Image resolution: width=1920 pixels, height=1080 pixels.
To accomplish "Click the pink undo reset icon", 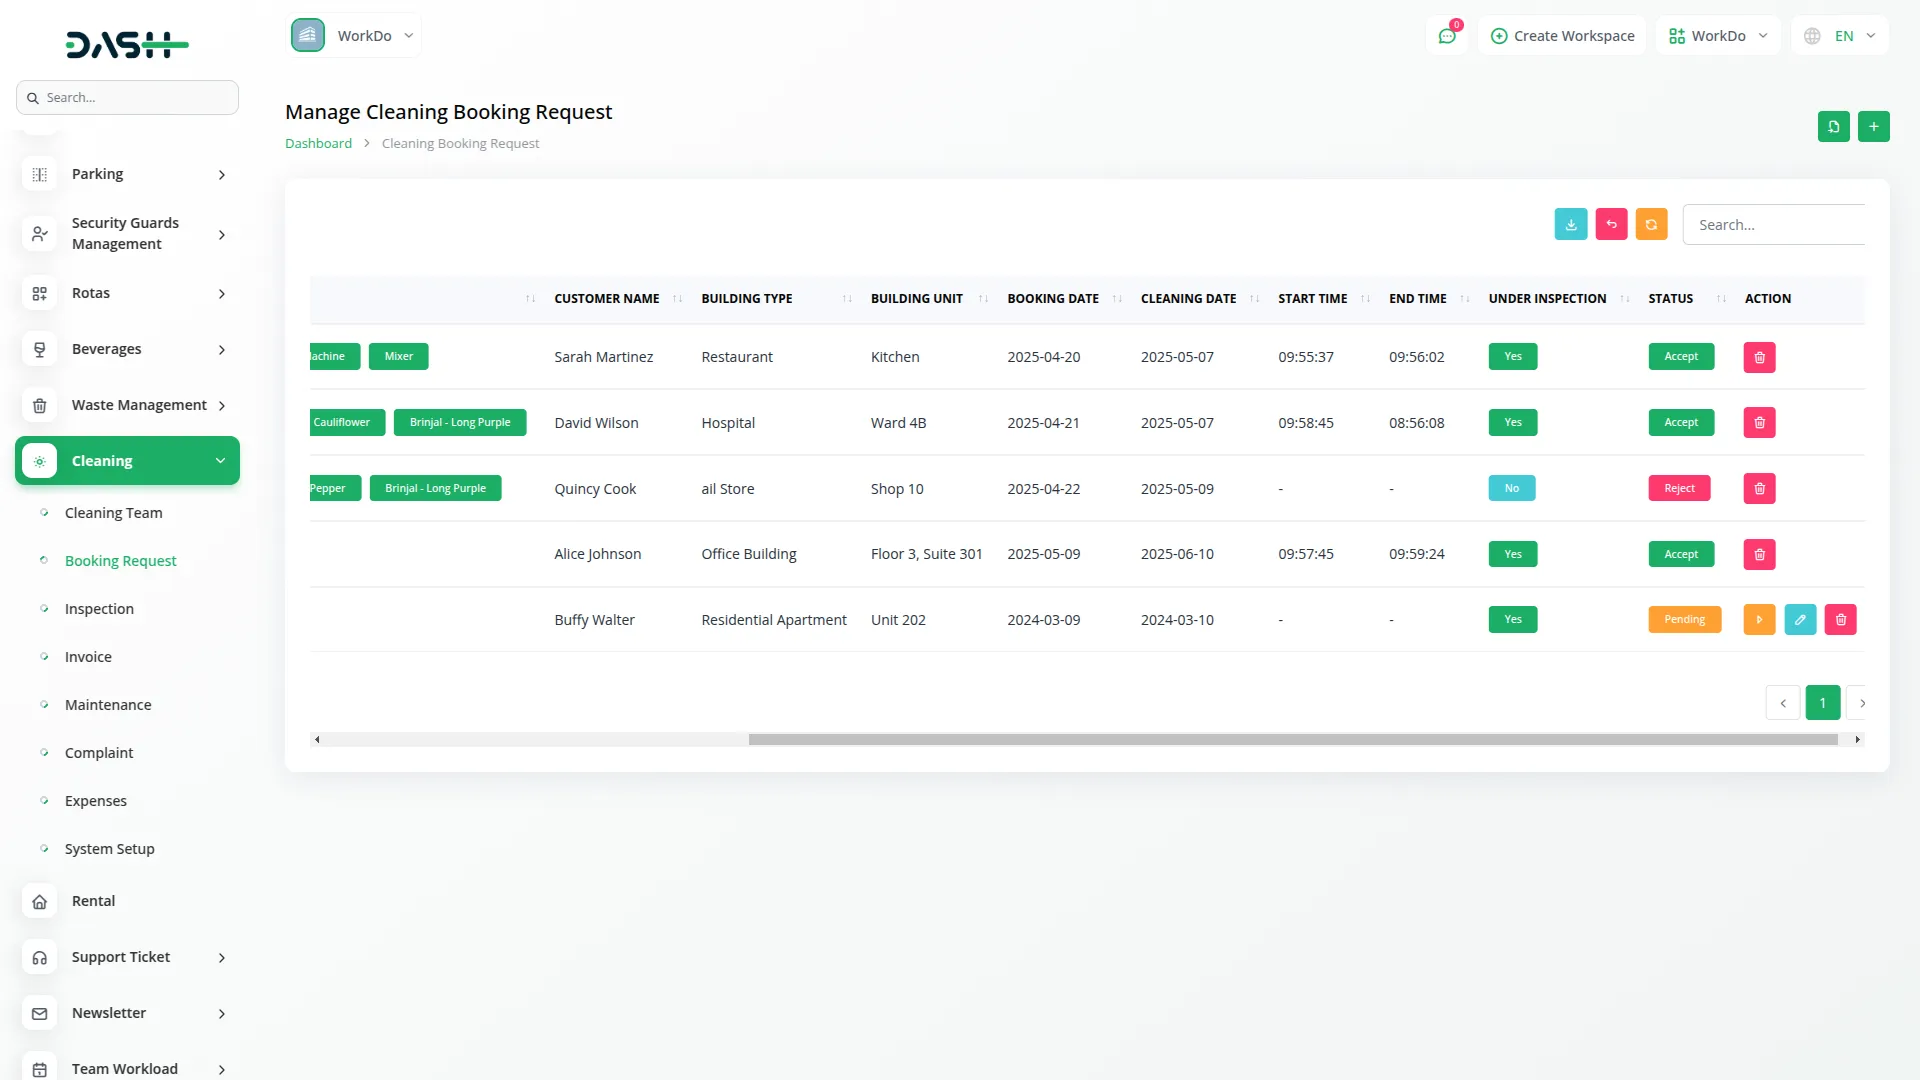I will tap(1611, 225).
